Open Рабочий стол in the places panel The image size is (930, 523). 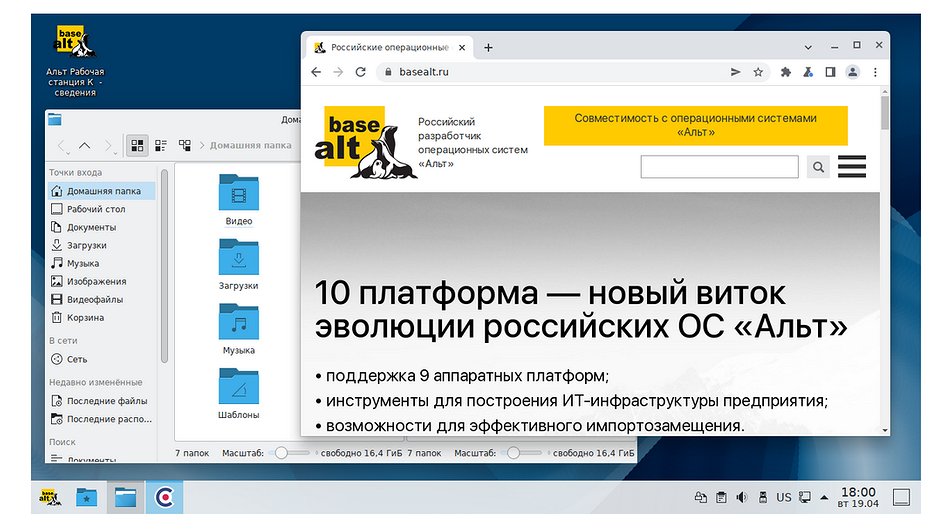click(101, 209)
